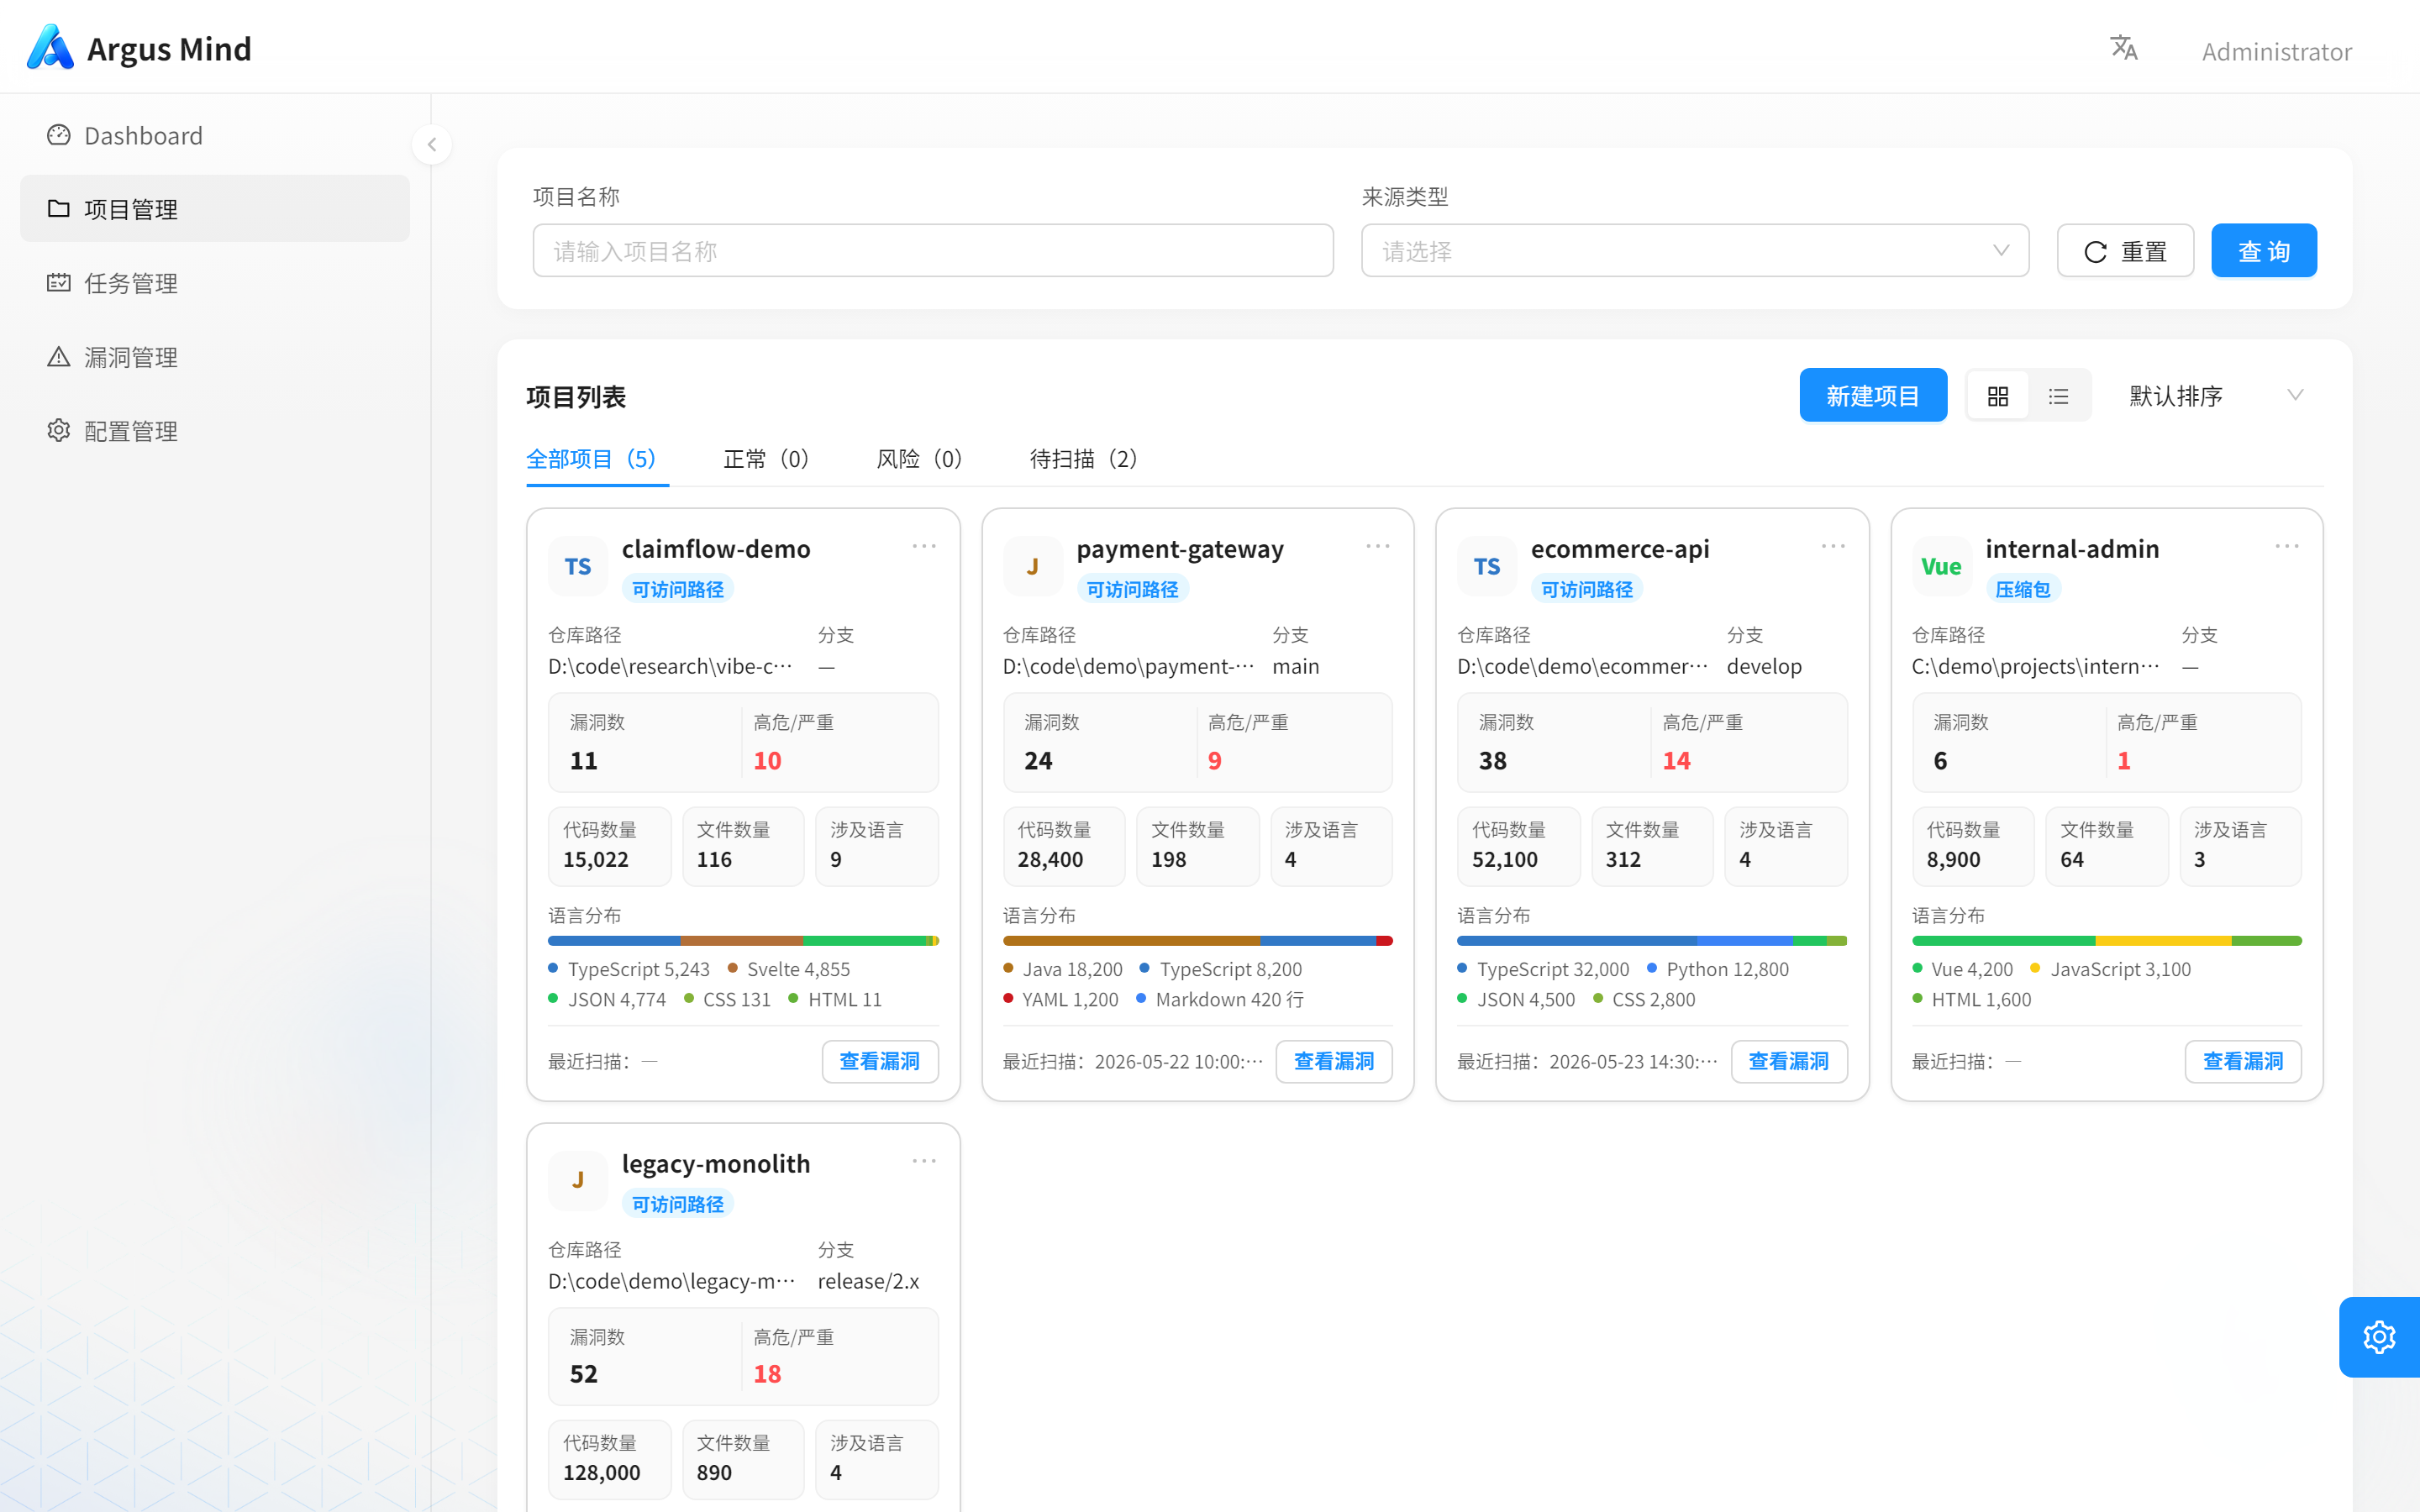Focus the 项目名称 input field
Image resolution: width=2420 pixels, height=1512 pixels.
coord(932,250)
